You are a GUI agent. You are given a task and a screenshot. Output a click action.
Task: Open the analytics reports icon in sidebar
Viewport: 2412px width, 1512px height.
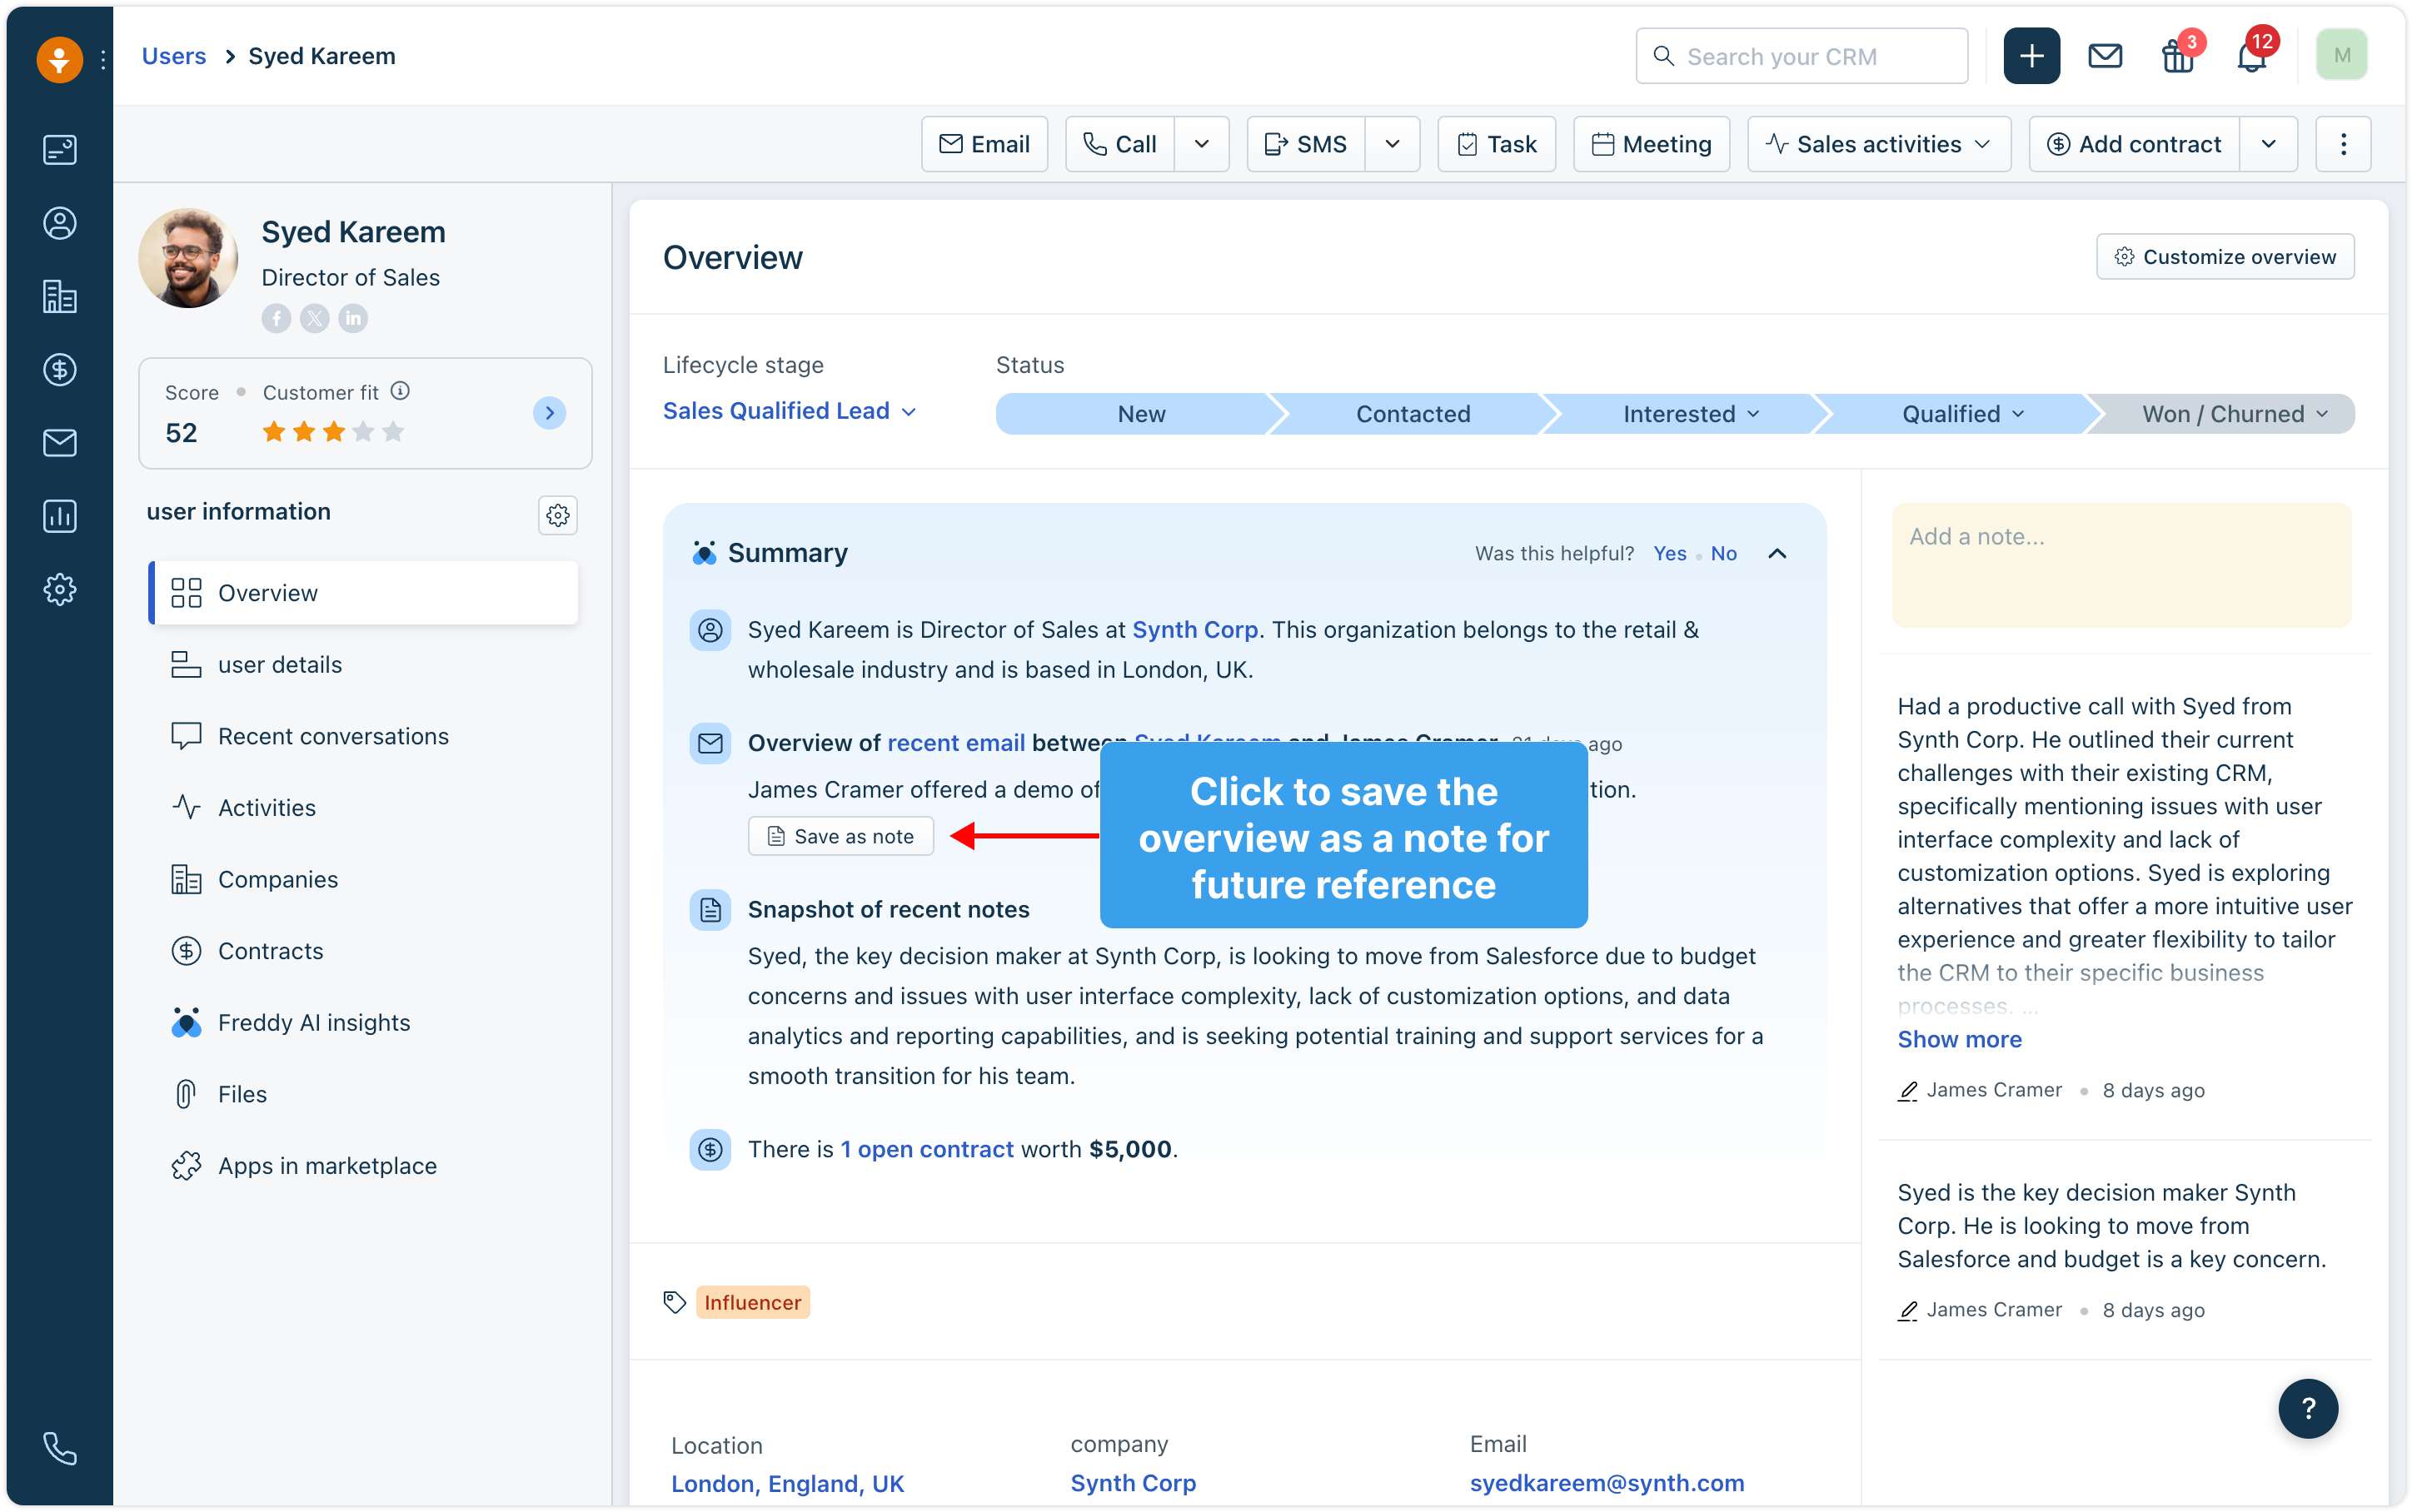[x=60, y=516]
